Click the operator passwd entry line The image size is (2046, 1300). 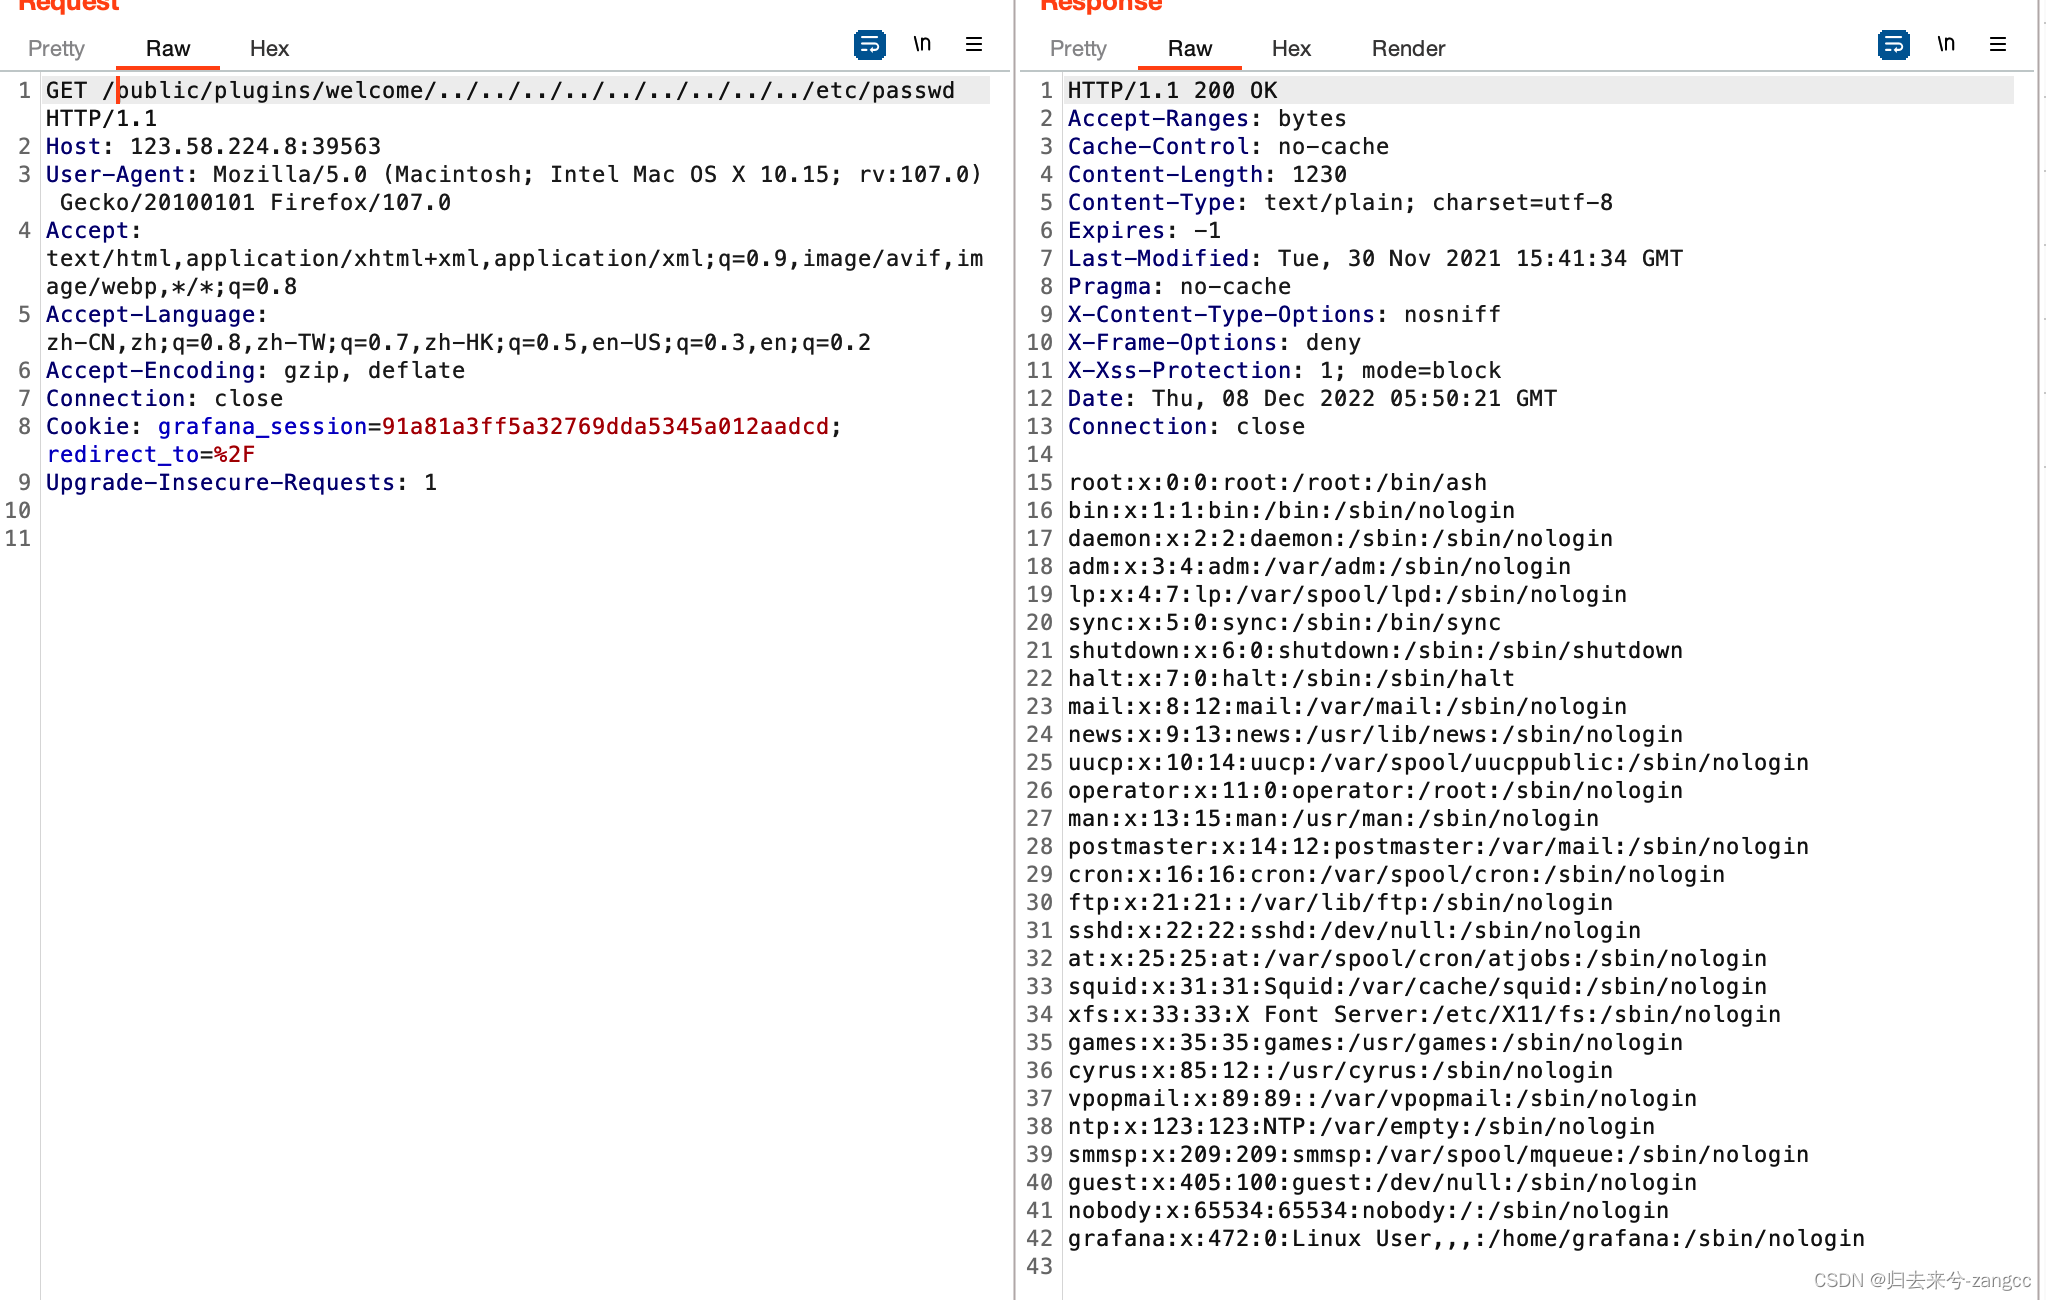point(1375,790)
